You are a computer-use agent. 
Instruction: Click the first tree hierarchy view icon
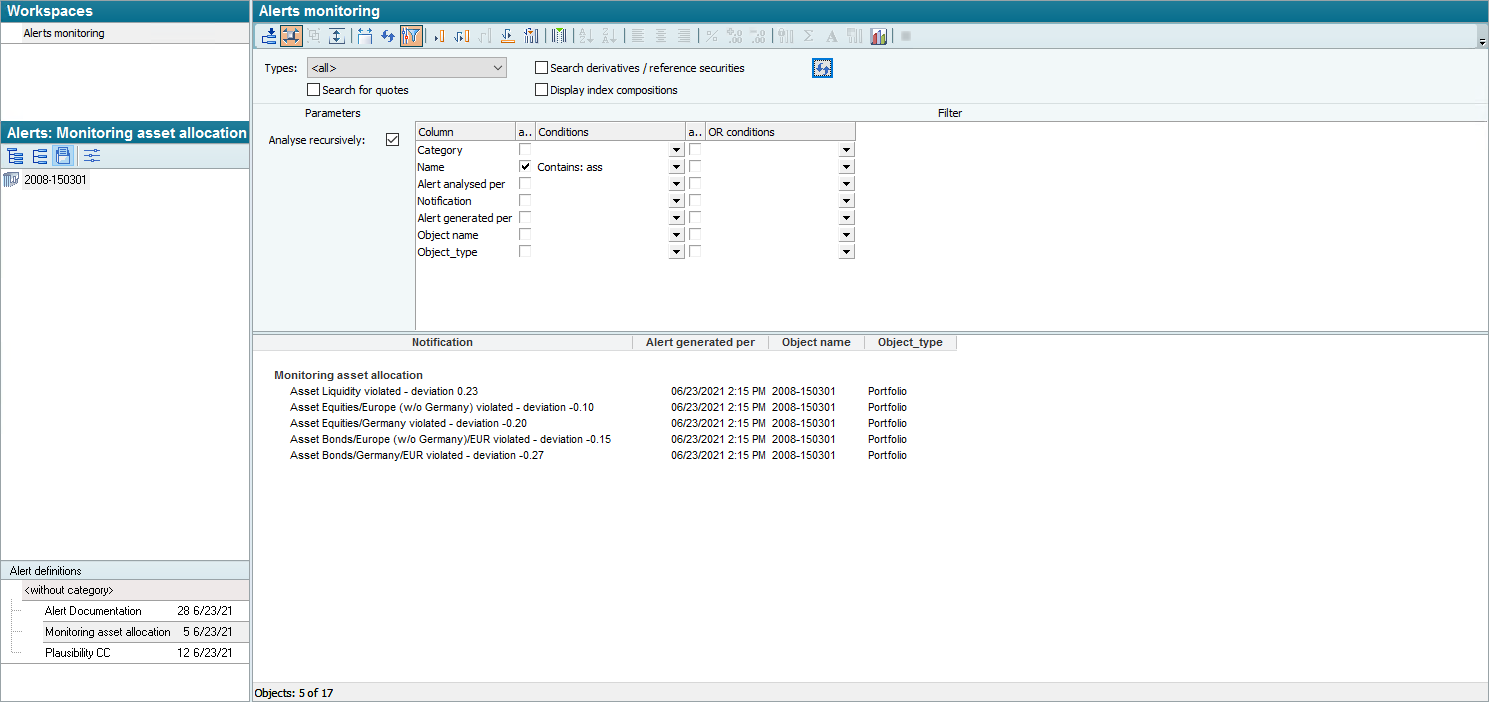pos(15,156)
